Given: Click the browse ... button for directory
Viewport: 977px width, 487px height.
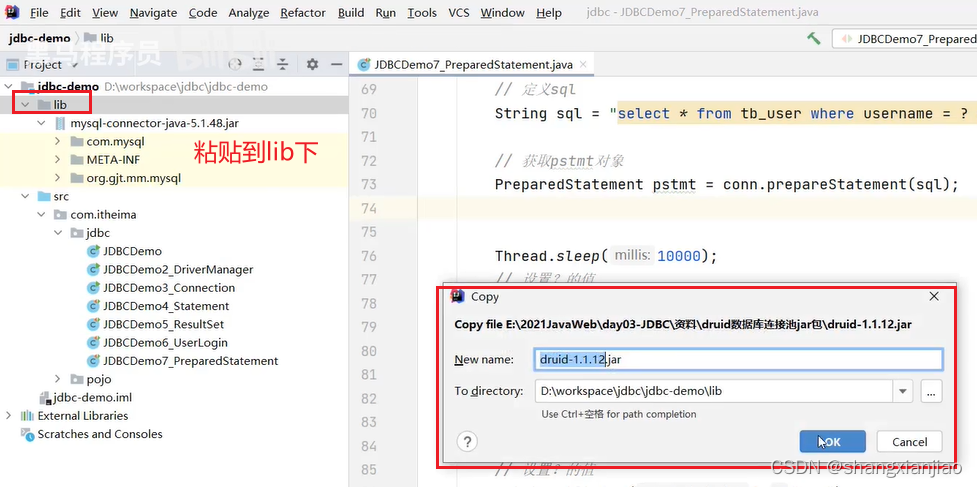Looking at the screenshot, I should [931, 392].
